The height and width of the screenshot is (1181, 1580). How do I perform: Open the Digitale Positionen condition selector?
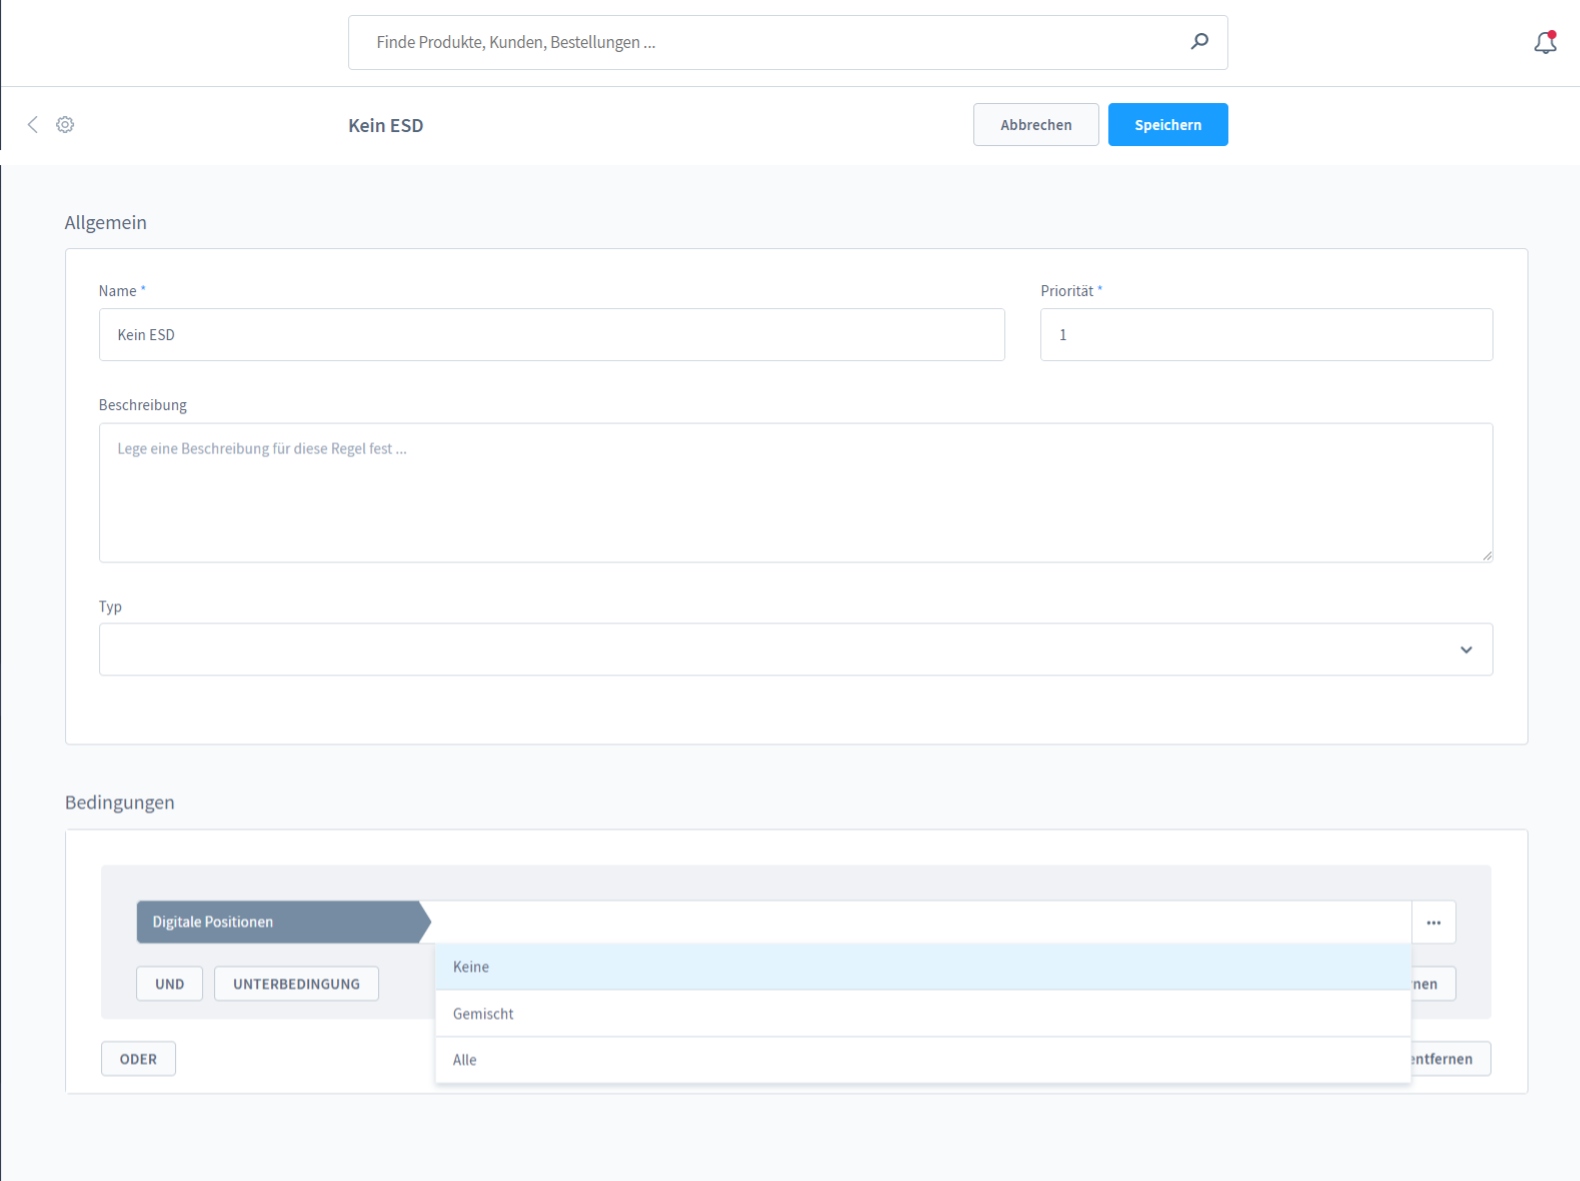click(283, 922)
